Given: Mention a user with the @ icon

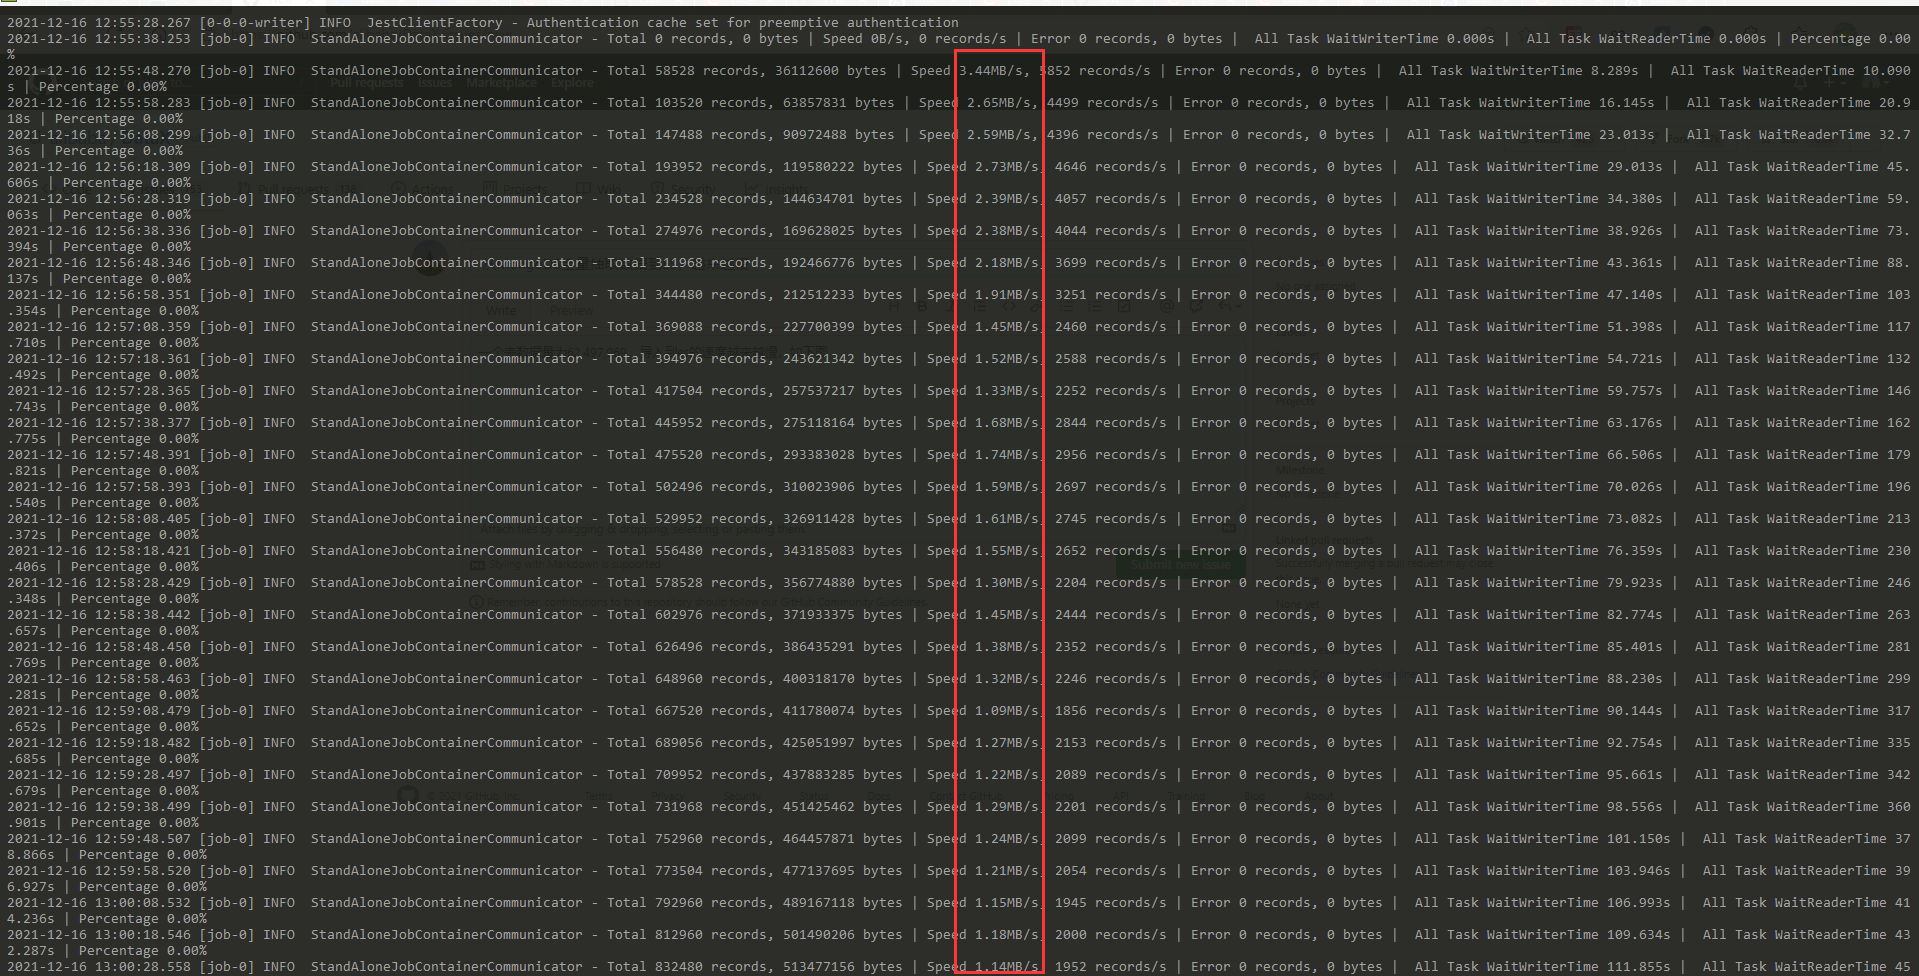Looking at the screenshot, I should (x=1165, y=308).
